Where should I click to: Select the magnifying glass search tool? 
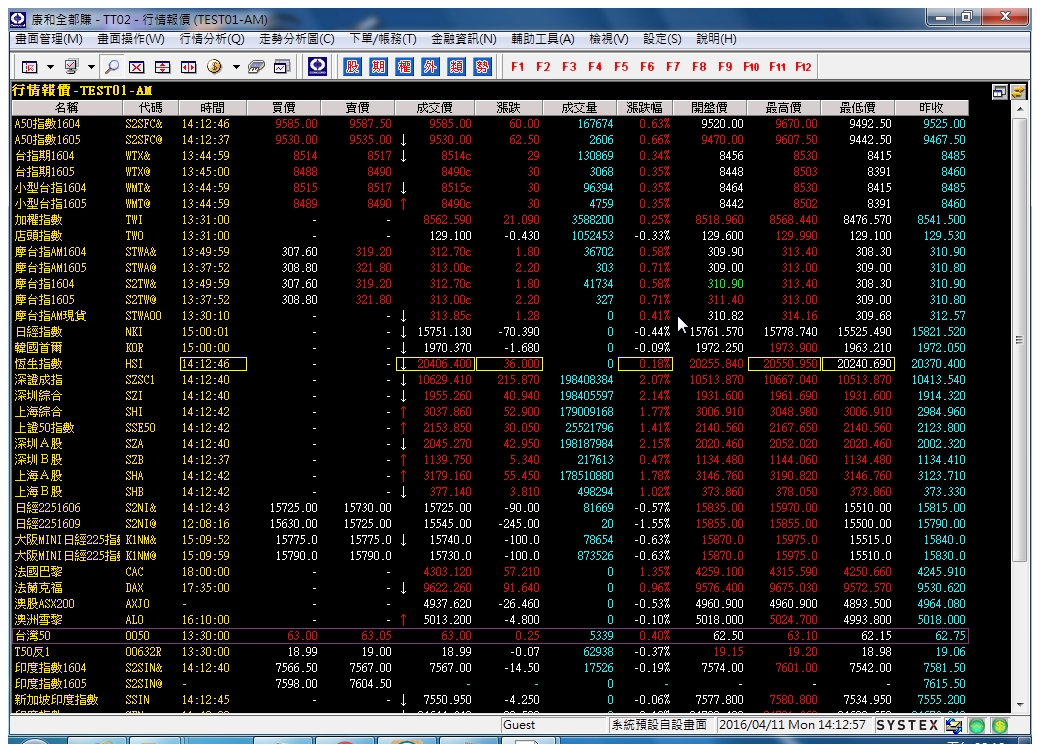[112, 67]
